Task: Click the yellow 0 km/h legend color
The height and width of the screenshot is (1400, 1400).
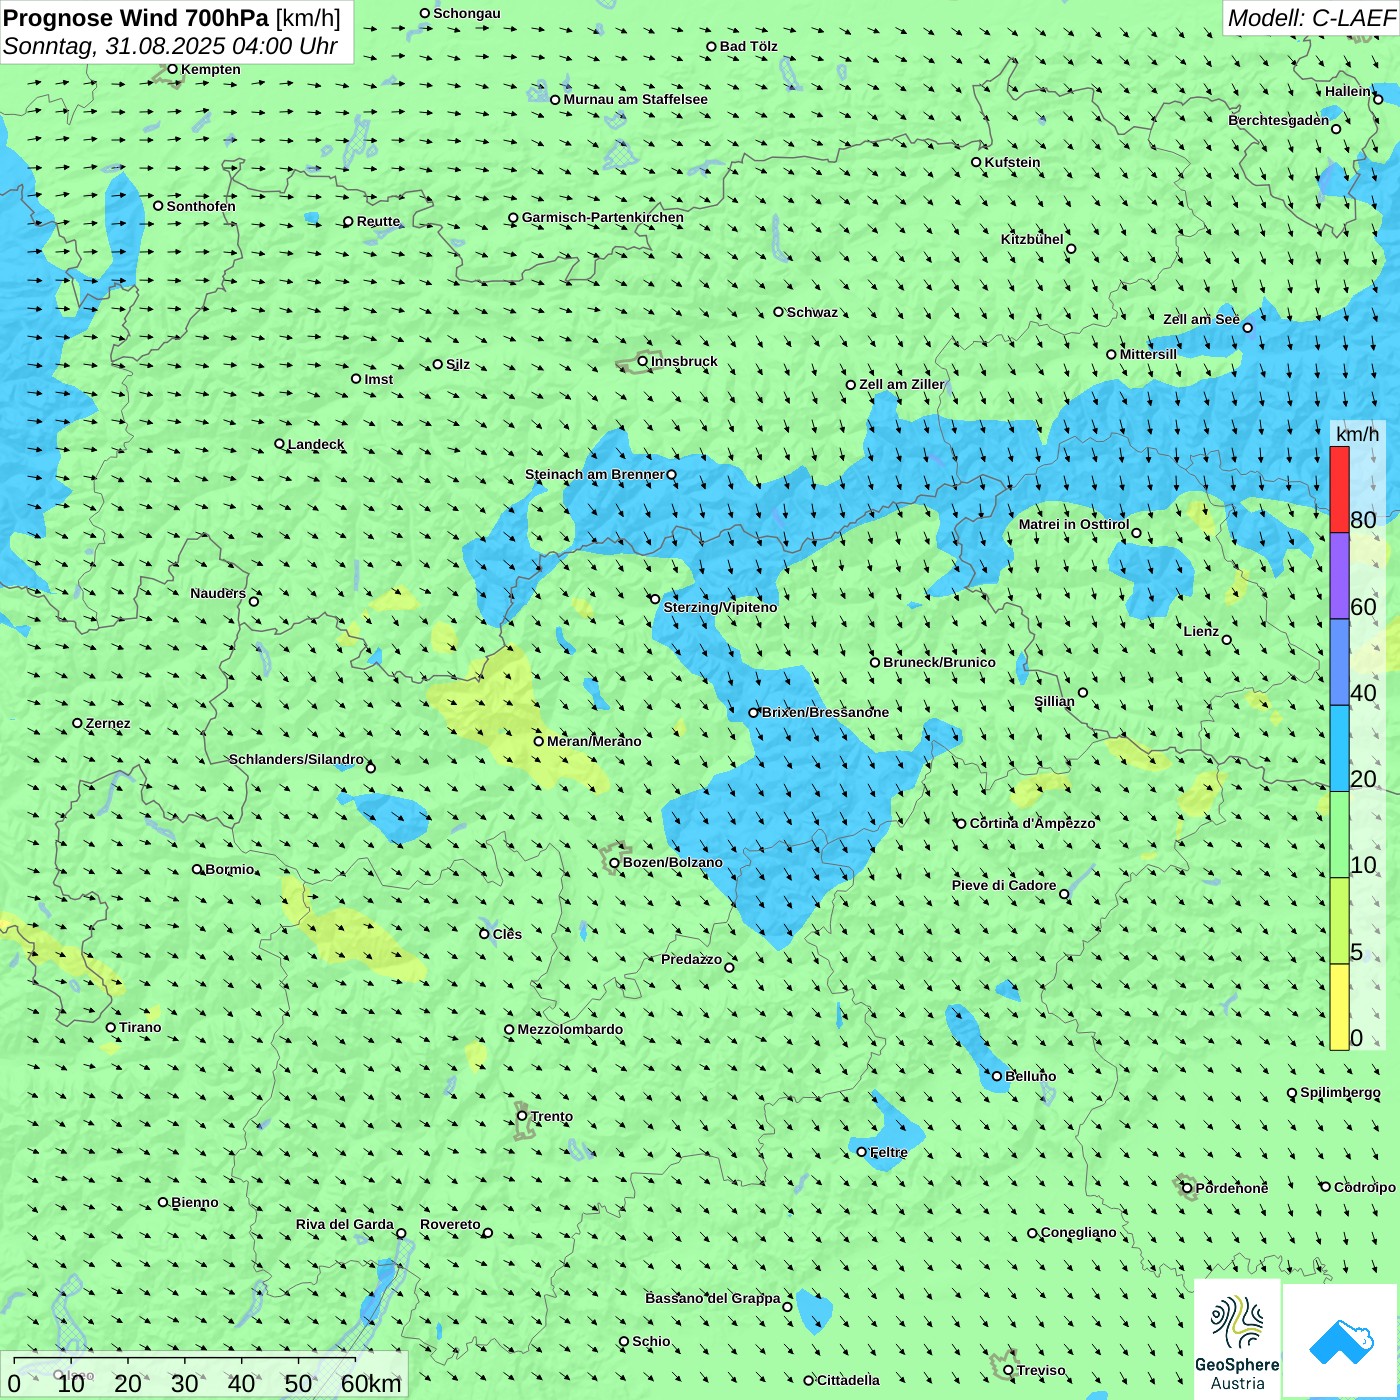Action: 1339,1007
